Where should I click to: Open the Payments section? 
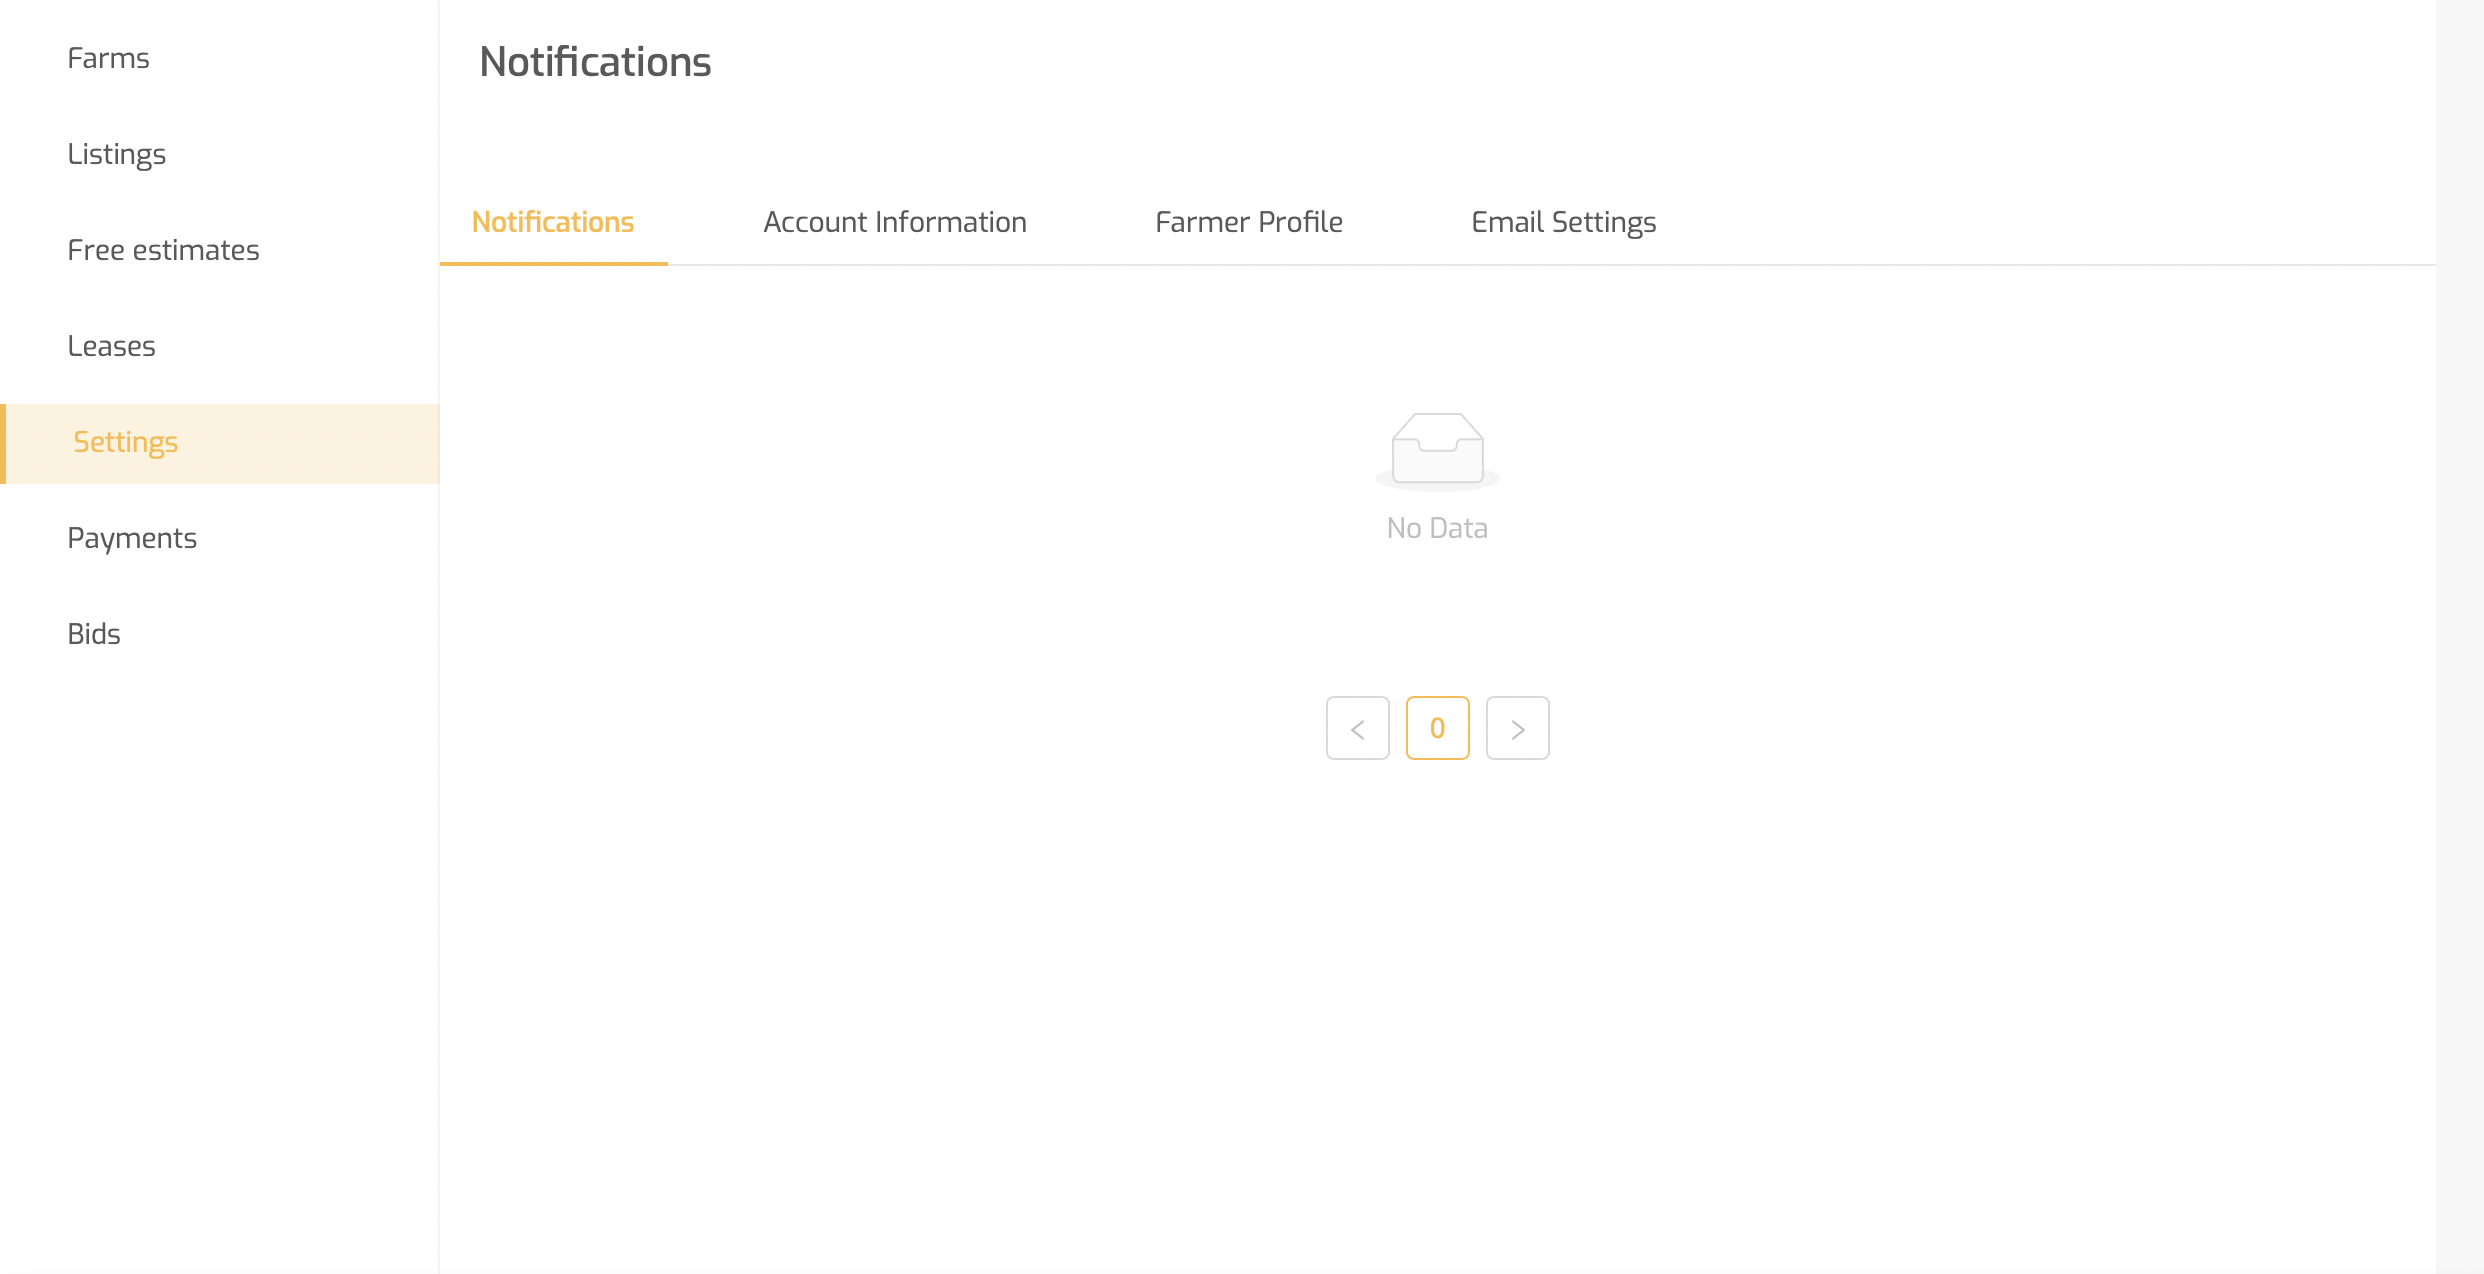[132, 538]
